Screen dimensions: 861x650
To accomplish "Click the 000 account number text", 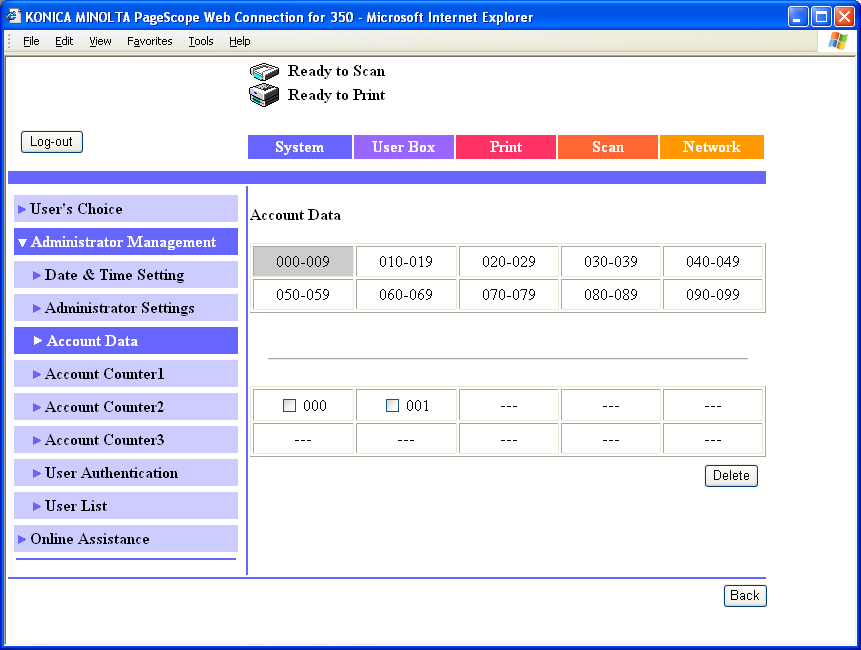I will (x=315, y=406).
